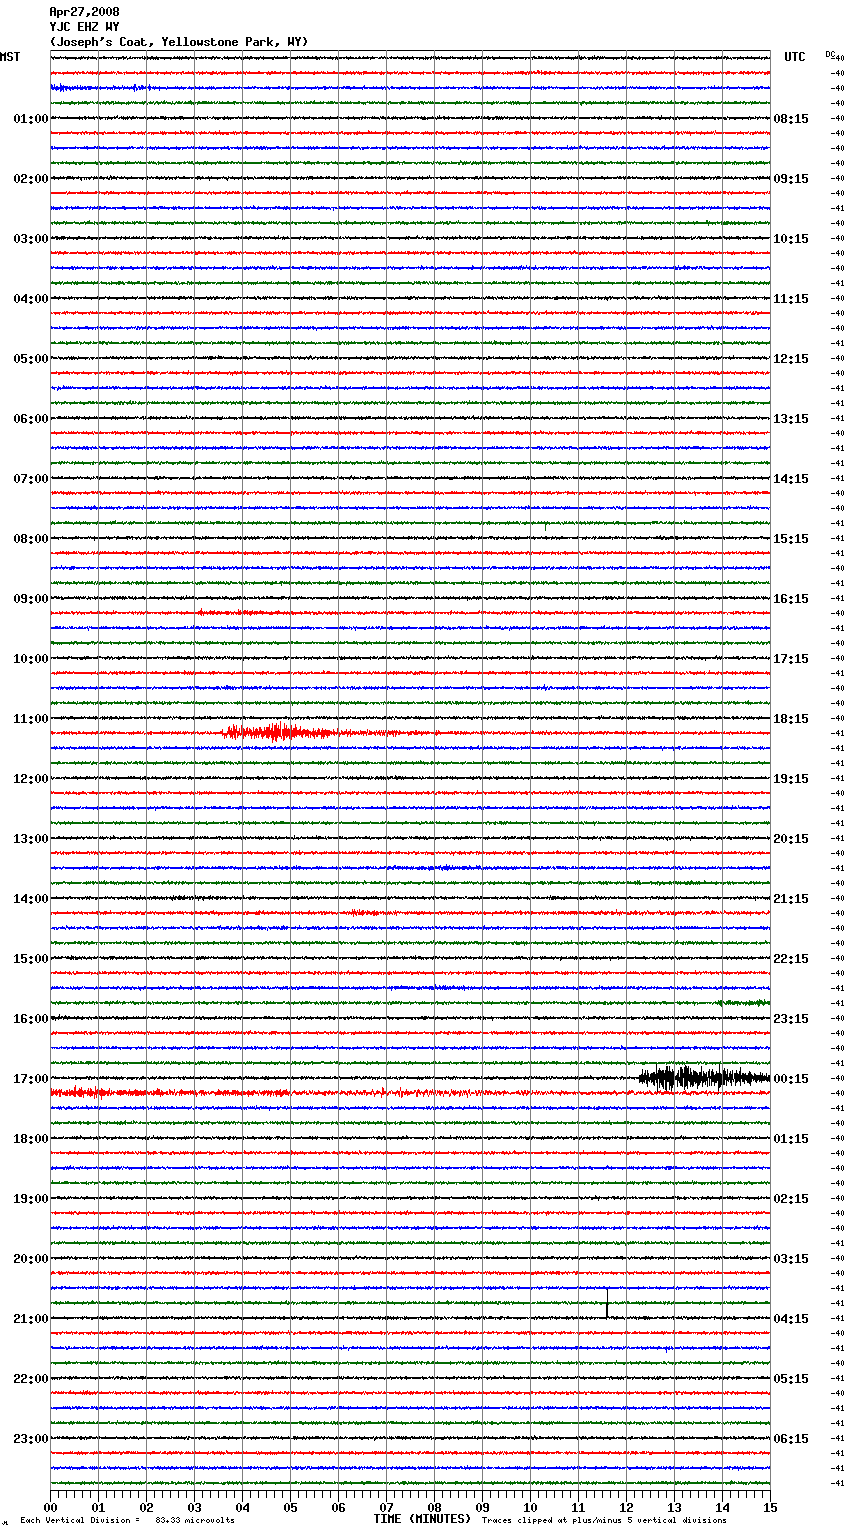
Task: Click the 23:15 UTC time label
Action: [791, 1019]
